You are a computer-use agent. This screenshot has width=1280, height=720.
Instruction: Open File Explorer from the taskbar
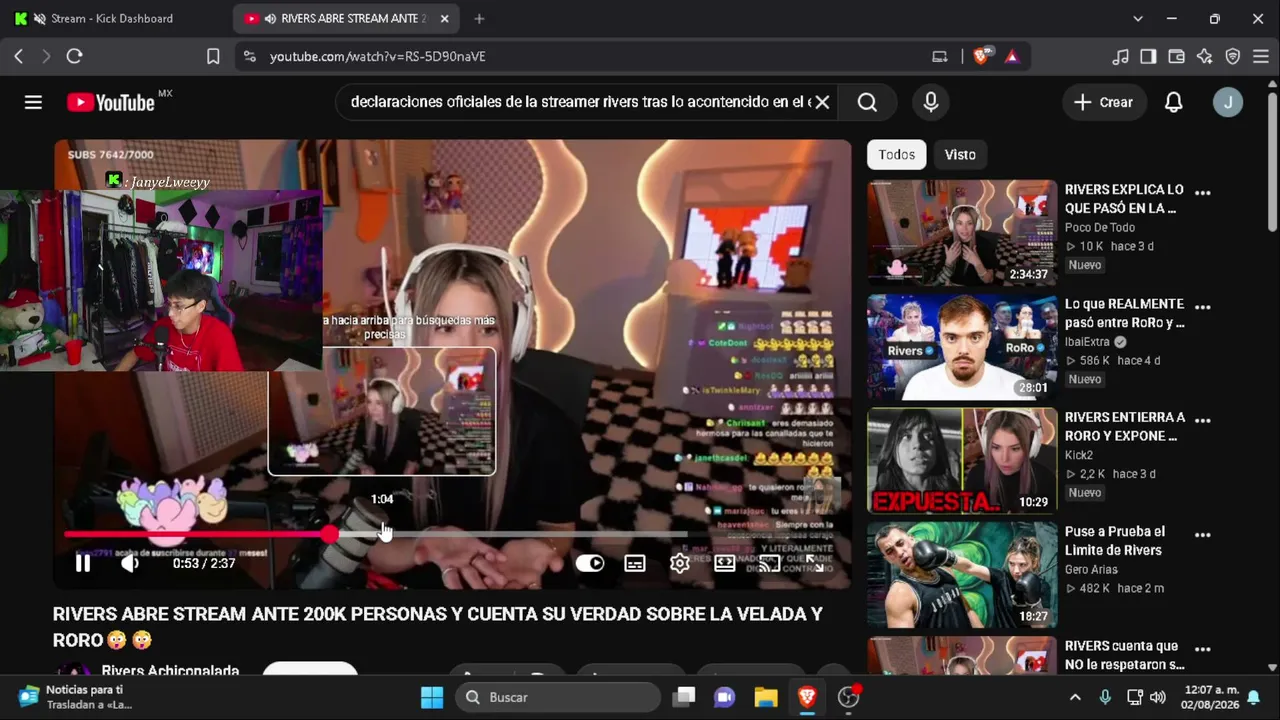[766, 697]
